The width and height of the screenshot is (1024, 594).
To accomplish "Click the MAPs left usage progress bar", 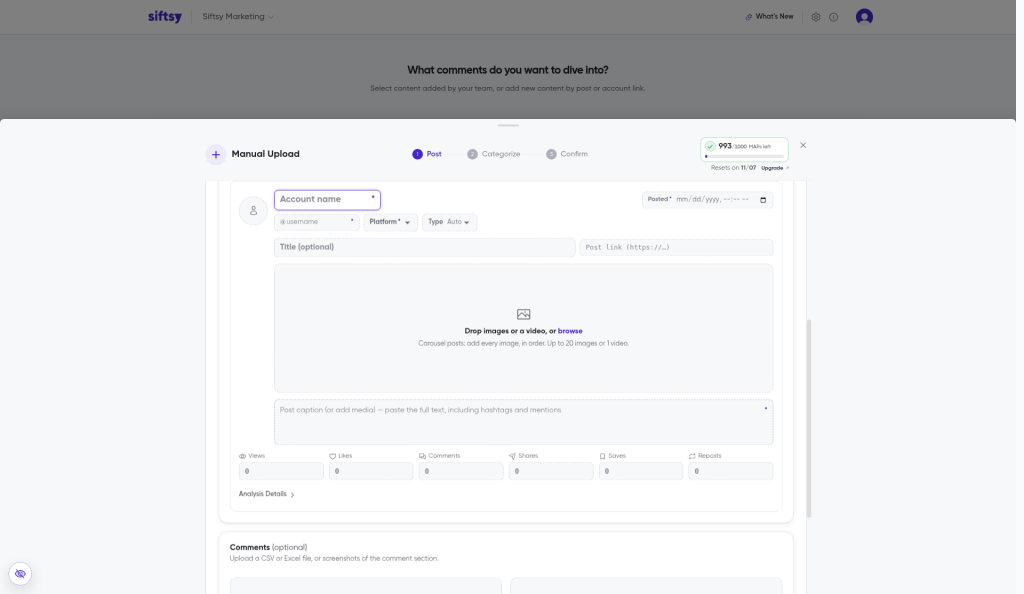I will pyautogui.click(x=744, y=157).
